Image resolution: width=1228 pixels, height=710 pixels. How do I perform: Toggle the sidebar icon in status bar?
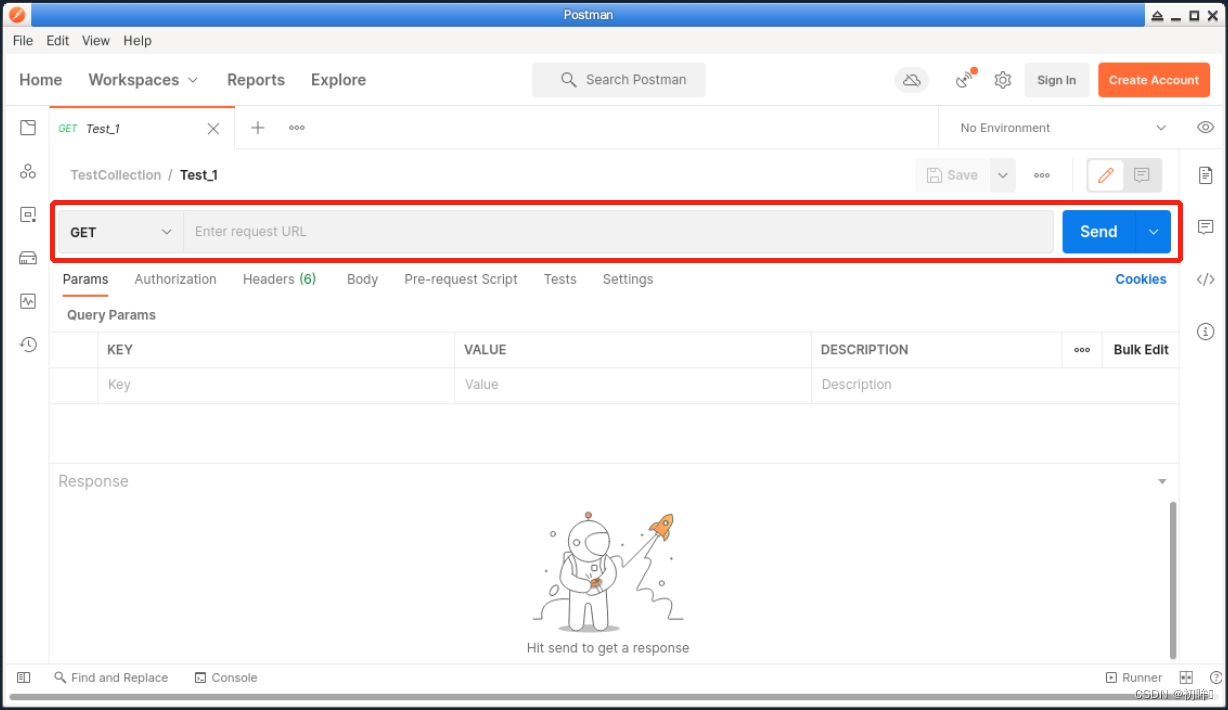pyautogui.click(x=24, y=677)
